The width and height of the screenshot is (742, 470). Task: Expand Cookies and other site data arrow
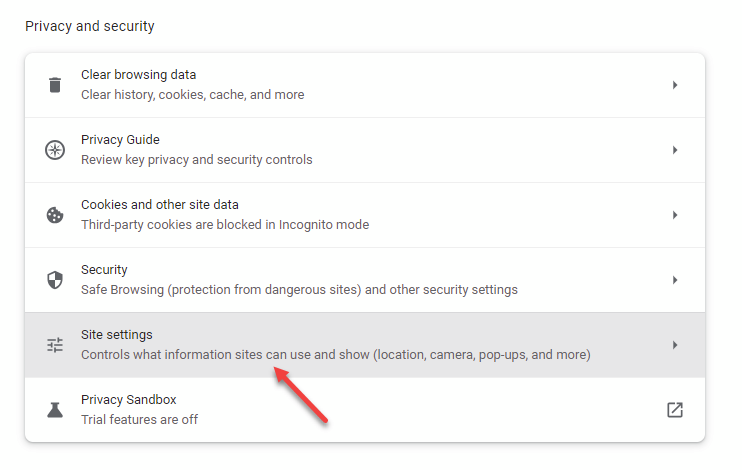pos(675,215)
